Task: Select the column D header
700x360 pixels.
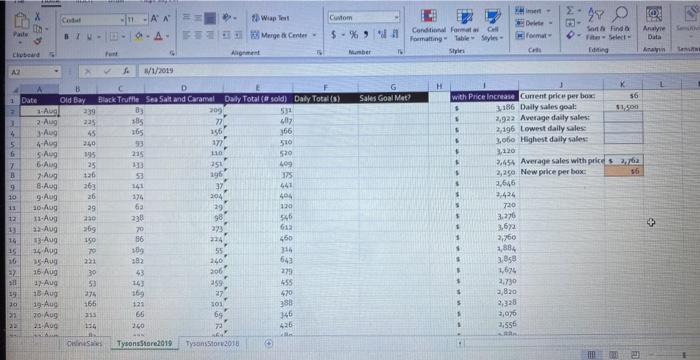Action: tap(184, 88)
